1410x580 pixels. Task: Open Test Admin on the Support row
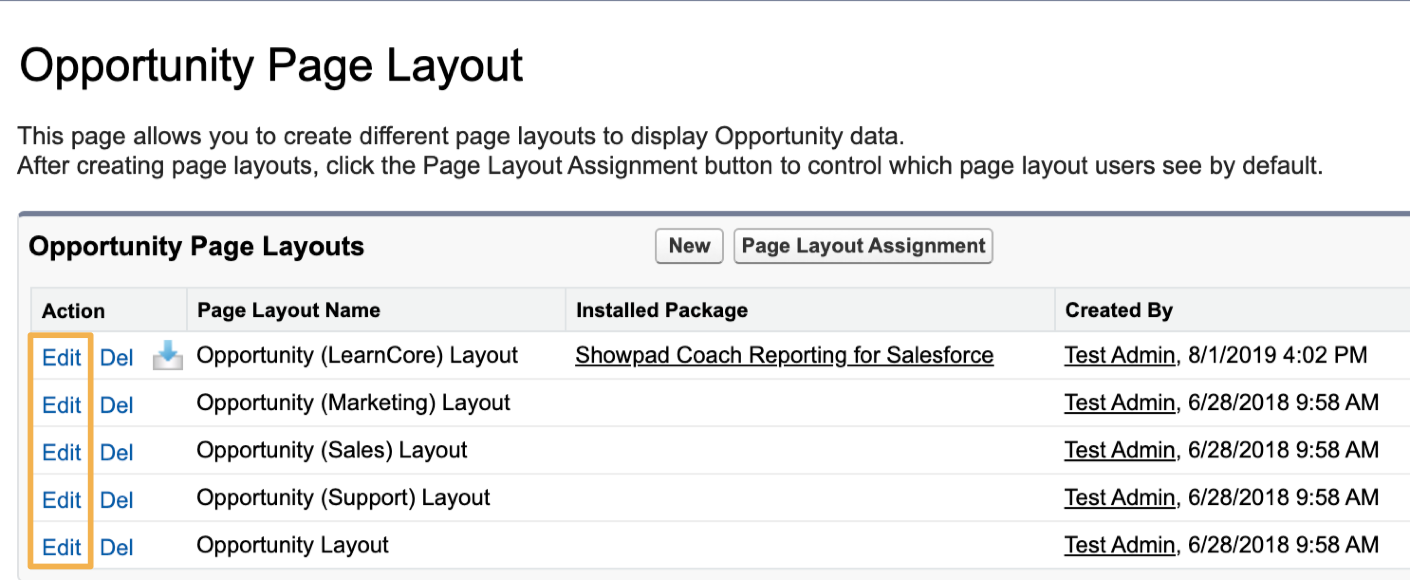[1119, 497]
